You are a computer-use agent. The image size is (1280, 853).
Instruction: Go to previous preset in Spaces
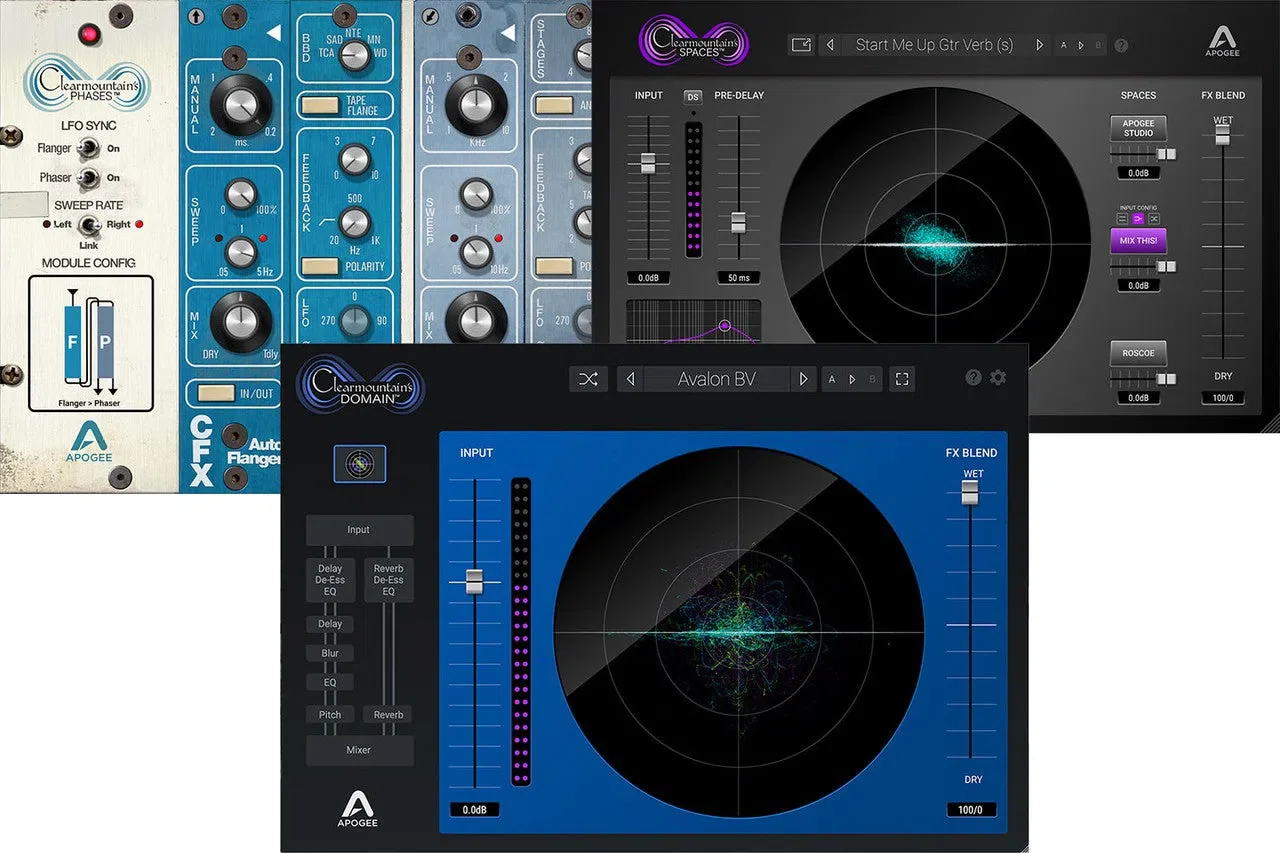[x=830, y=45]
